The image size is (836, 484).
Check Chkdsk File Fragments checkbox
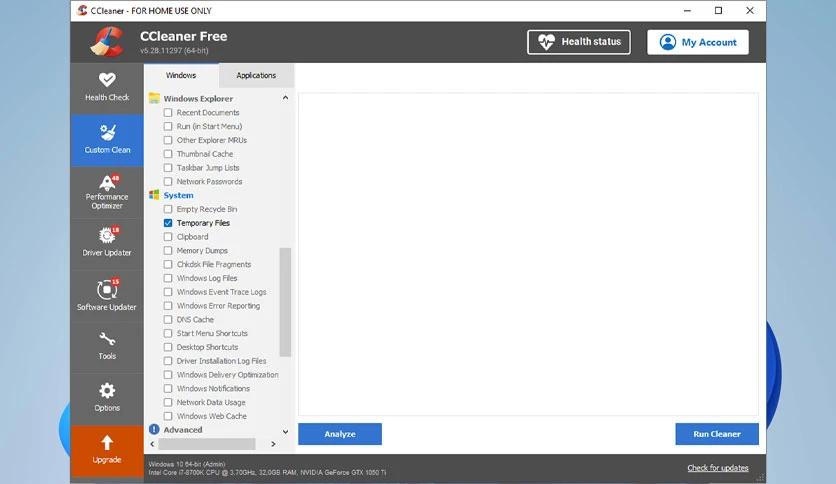point(168,264)
